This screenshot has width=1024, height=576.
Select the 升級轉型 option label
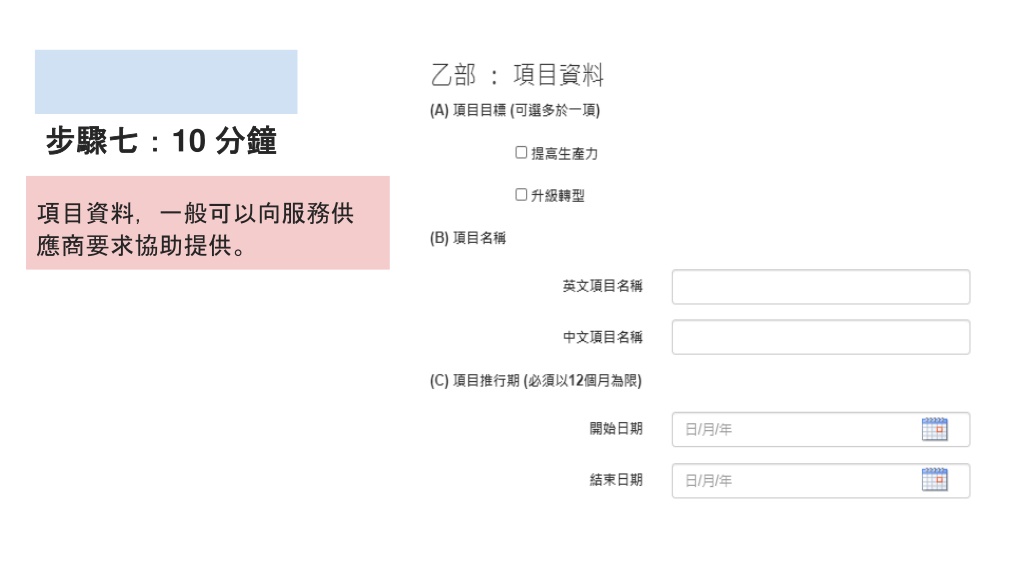coord(558,195)
